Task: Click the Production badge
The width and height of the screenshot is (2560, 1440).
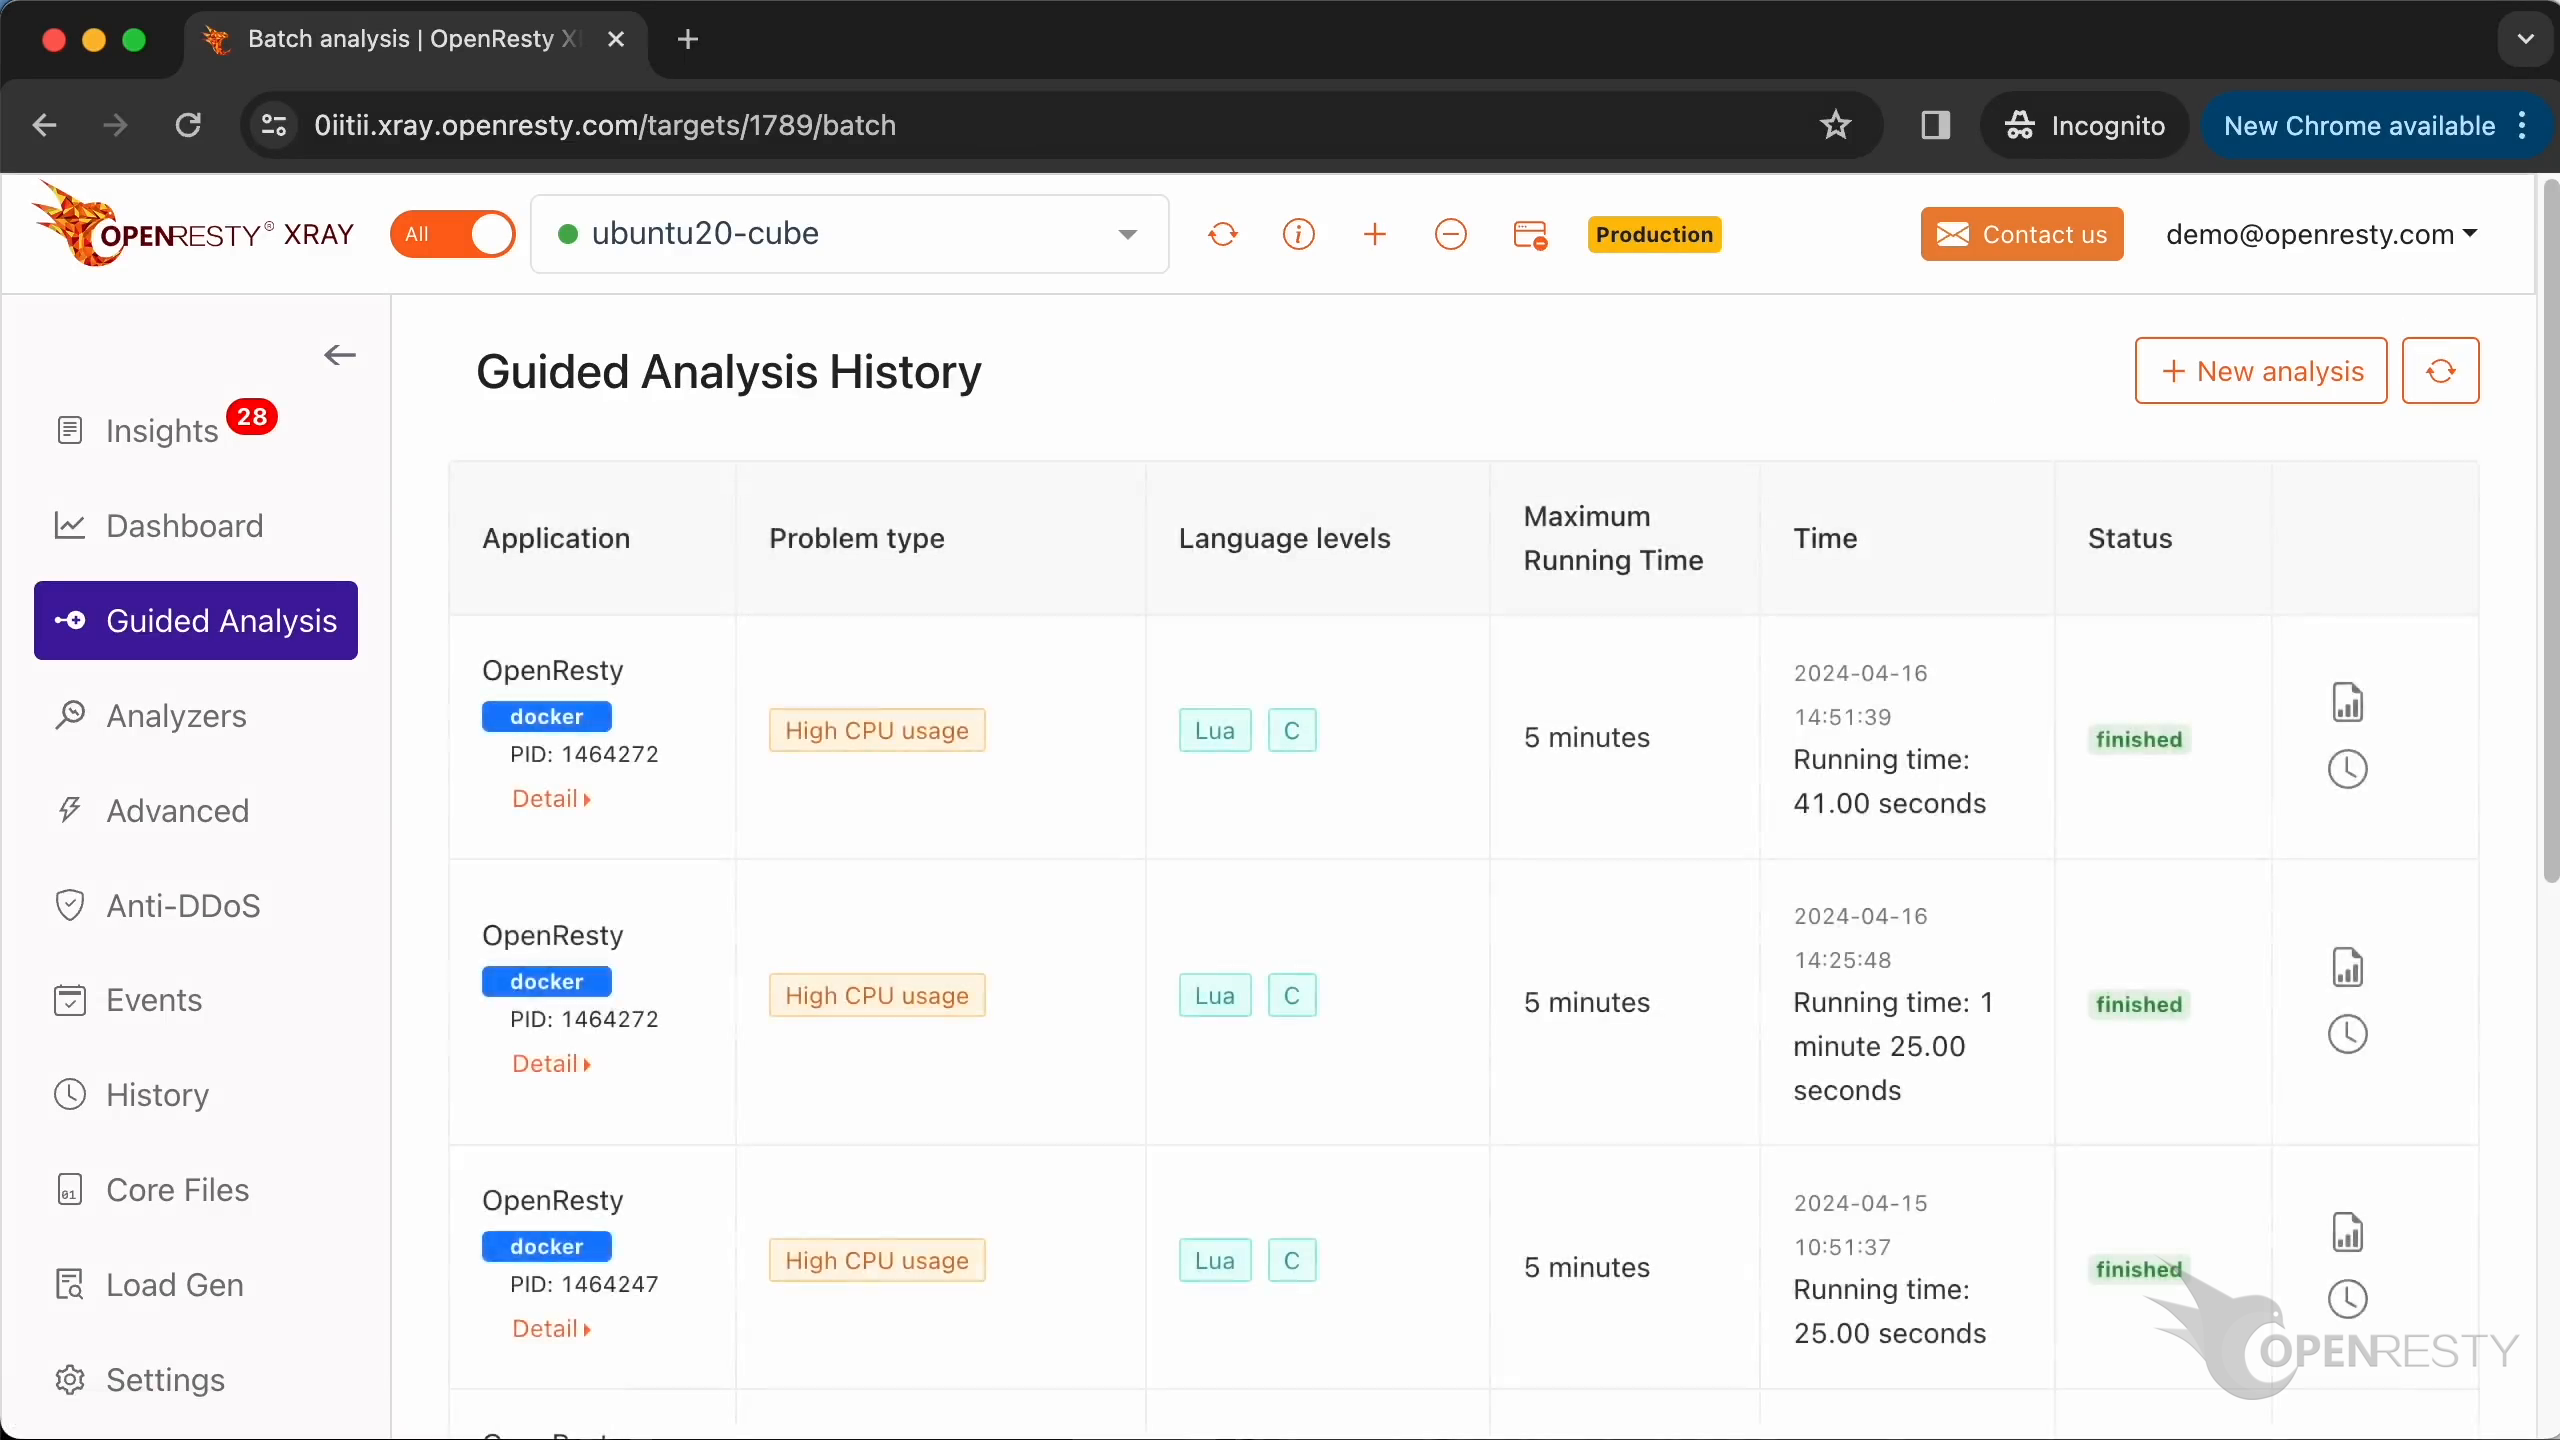Action: (x=1654, y=234)
